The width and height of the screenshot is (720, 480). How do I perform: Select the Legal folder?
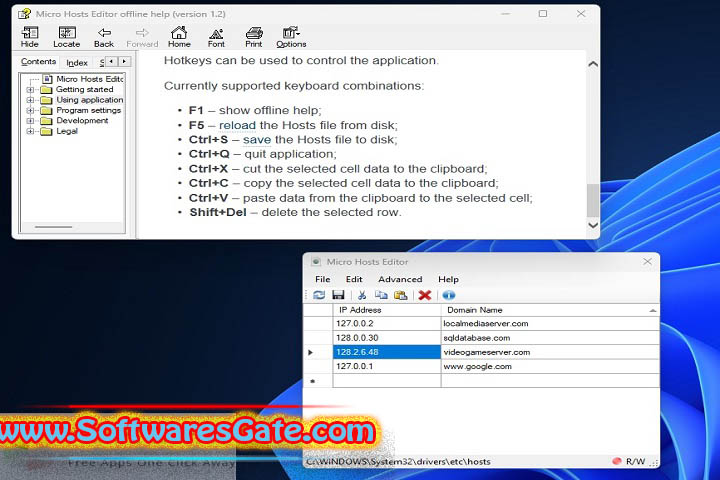click(x=59, y=131)
